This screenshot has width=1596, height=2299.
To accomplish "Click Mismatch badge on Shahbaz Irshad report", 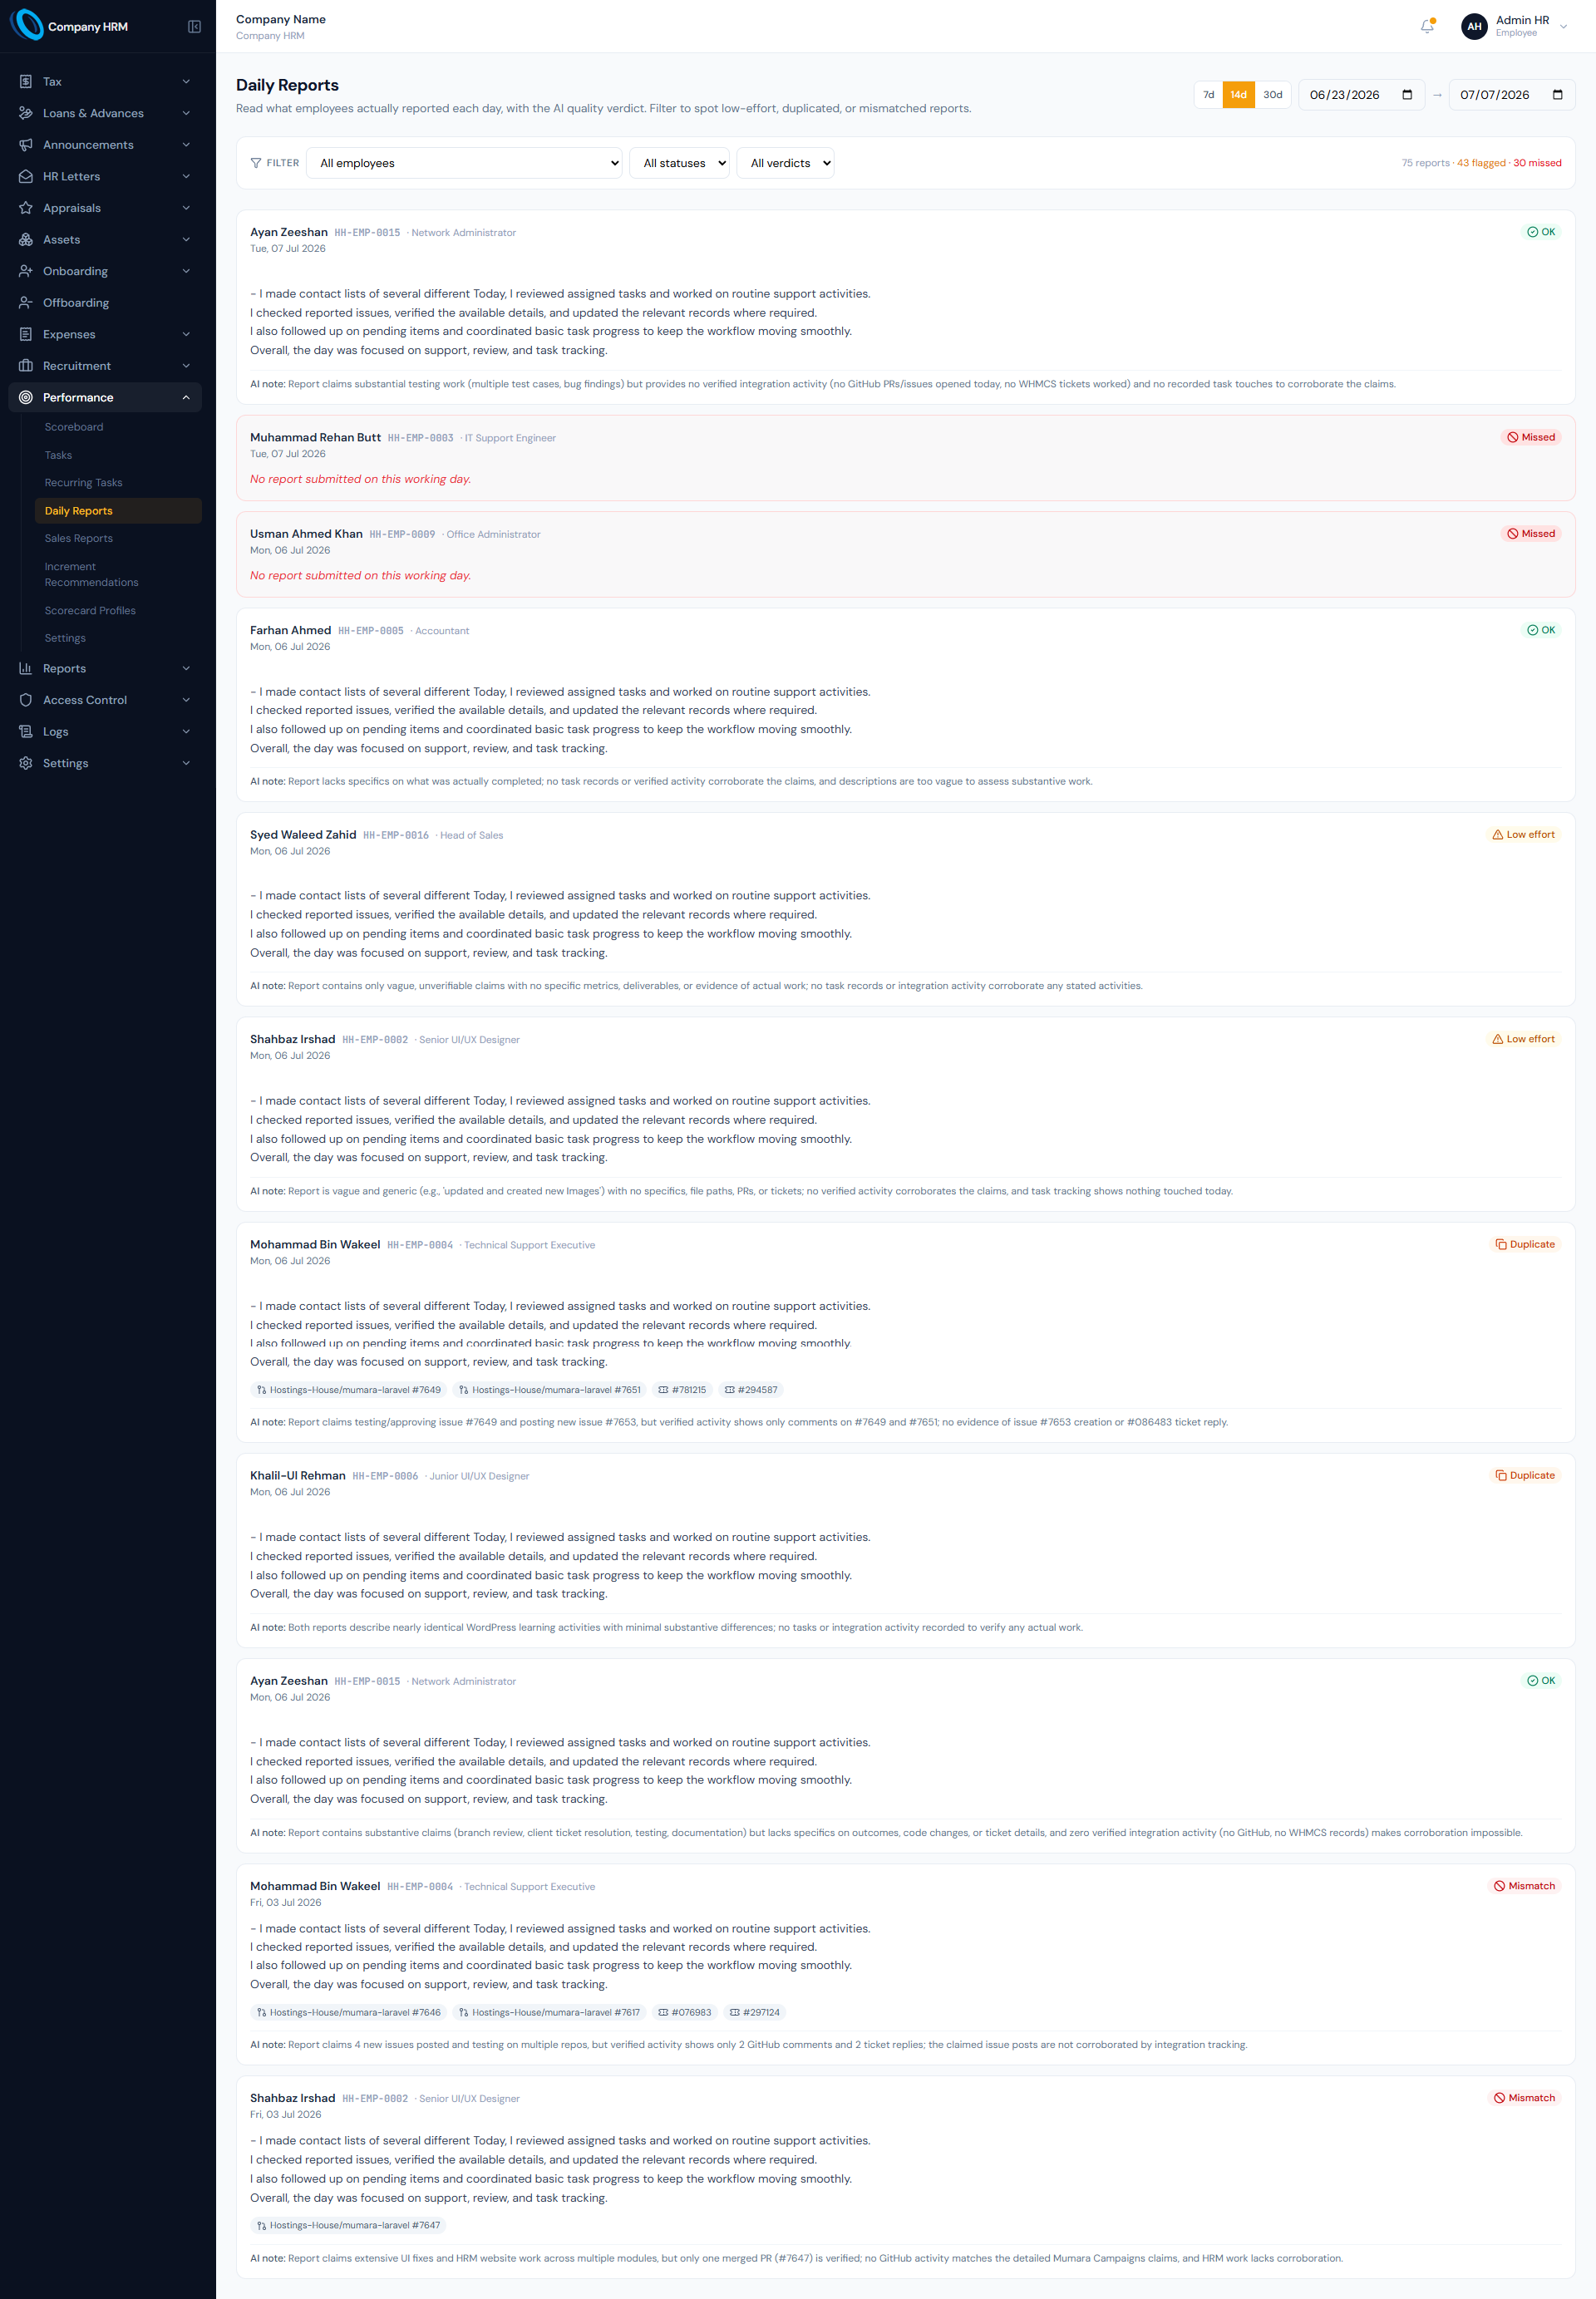I will (x=1524, y=2098).
